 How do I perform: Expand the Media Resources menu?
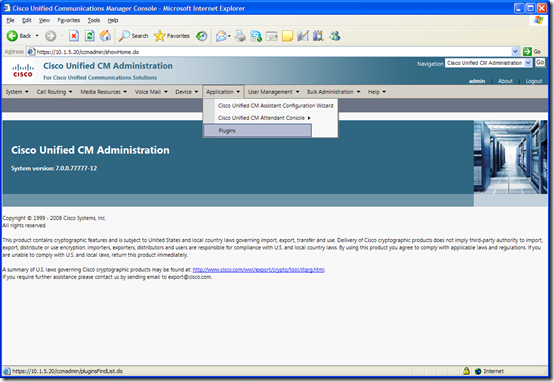[104, 92]
